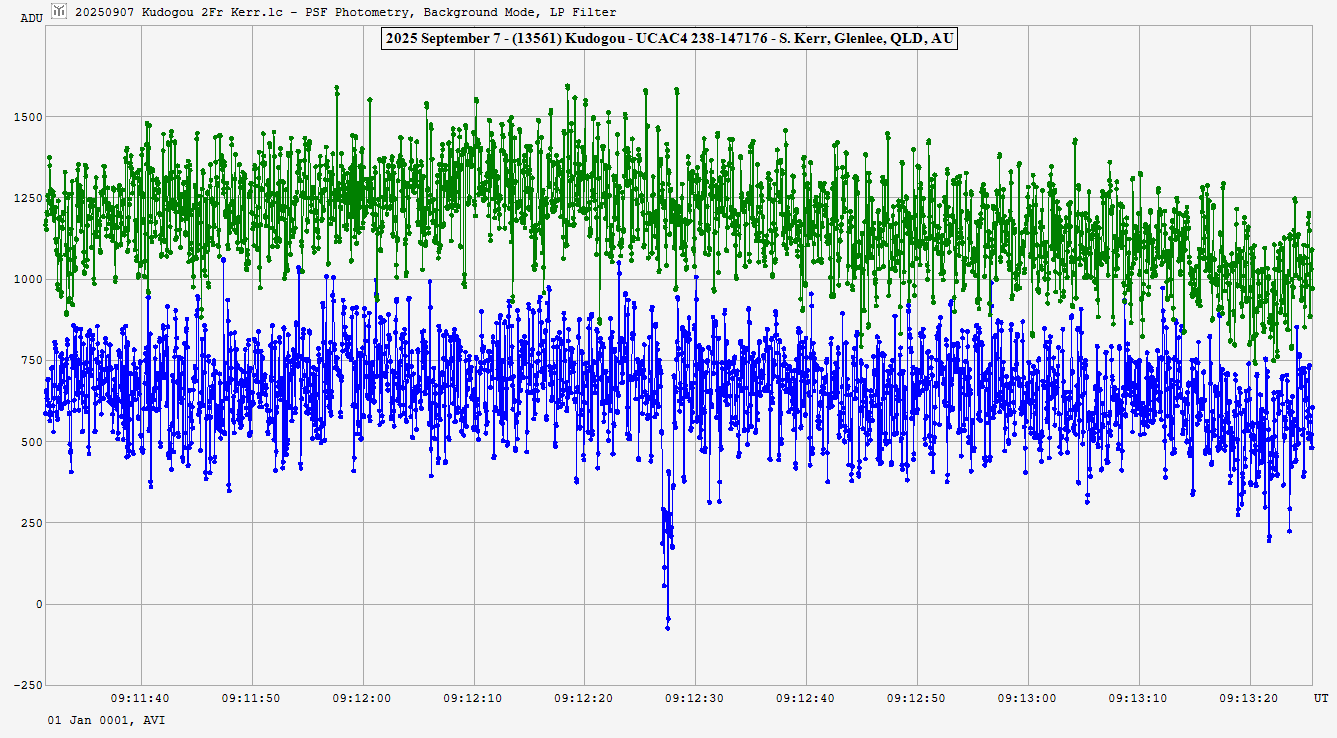Select the 09:12:00 time axis label
This screenshot has height=738, width=1337.
coord(361,697)
